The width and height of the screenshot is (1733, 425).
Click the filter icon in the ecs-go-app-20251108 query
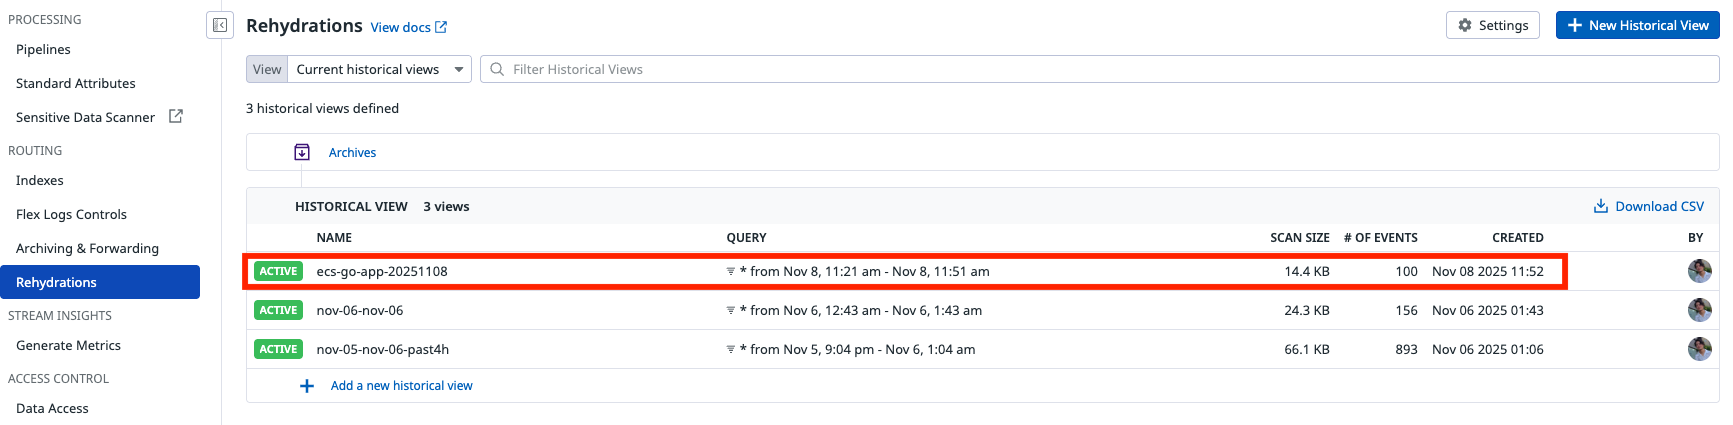click(731, 271)
